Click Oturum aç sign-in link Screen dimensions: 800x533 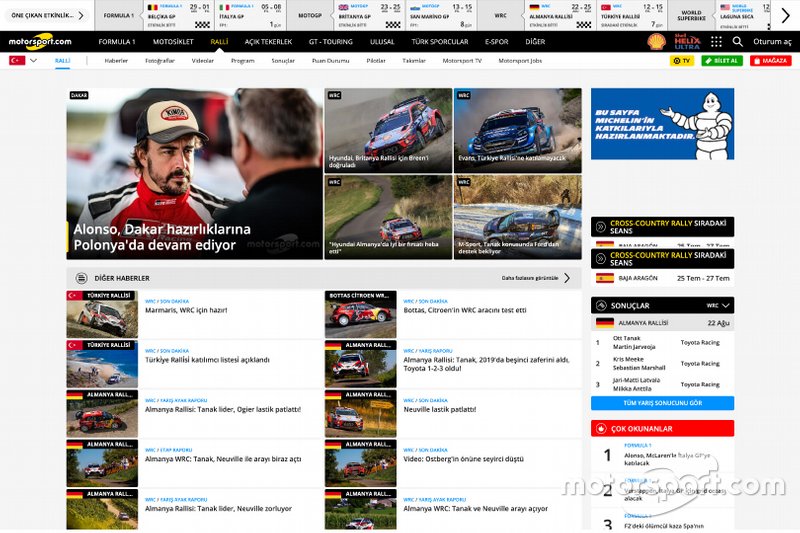pyautogui.click(x=772, y=42)
